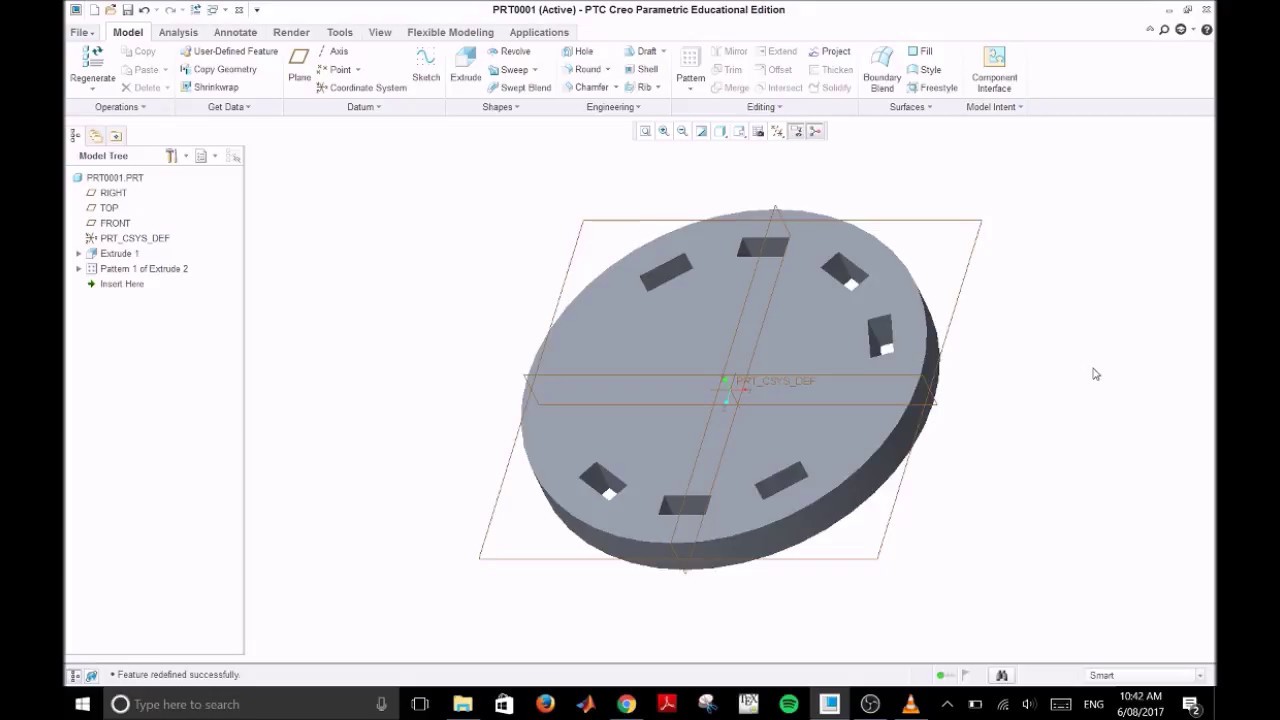Open the Flexible Modeling tab
Viewport: 1280px width, 720px height.
click(450, 32)
